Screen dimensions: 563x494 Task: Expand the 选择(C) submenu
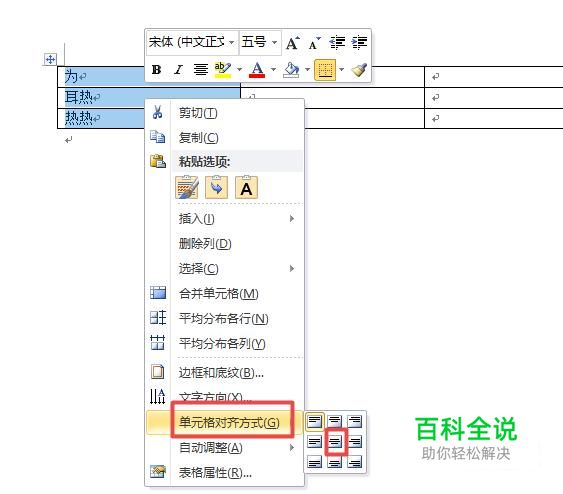coord(225,269)
